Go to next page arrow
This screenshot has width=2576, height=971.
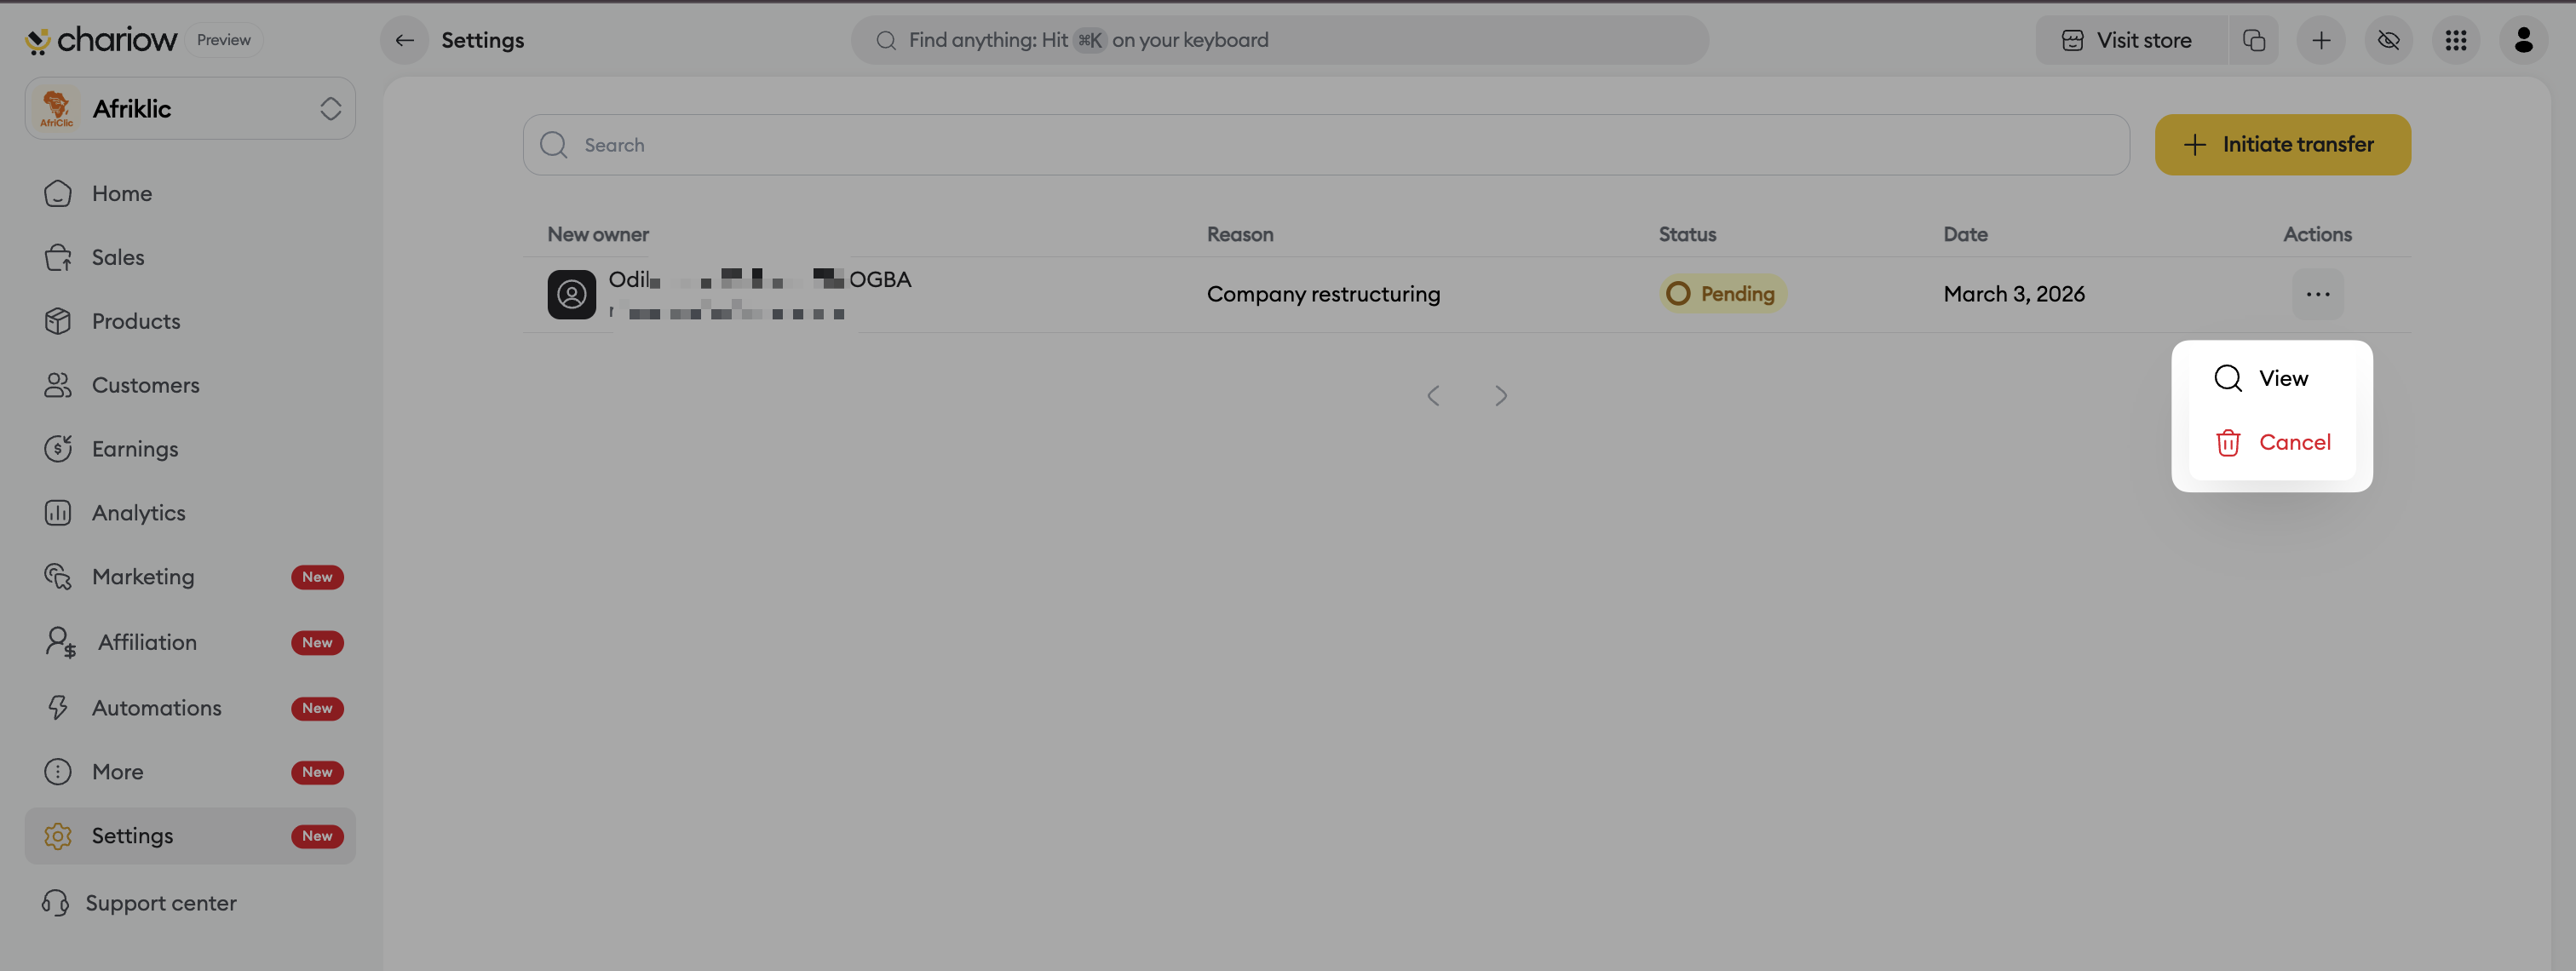(1500, 396)
